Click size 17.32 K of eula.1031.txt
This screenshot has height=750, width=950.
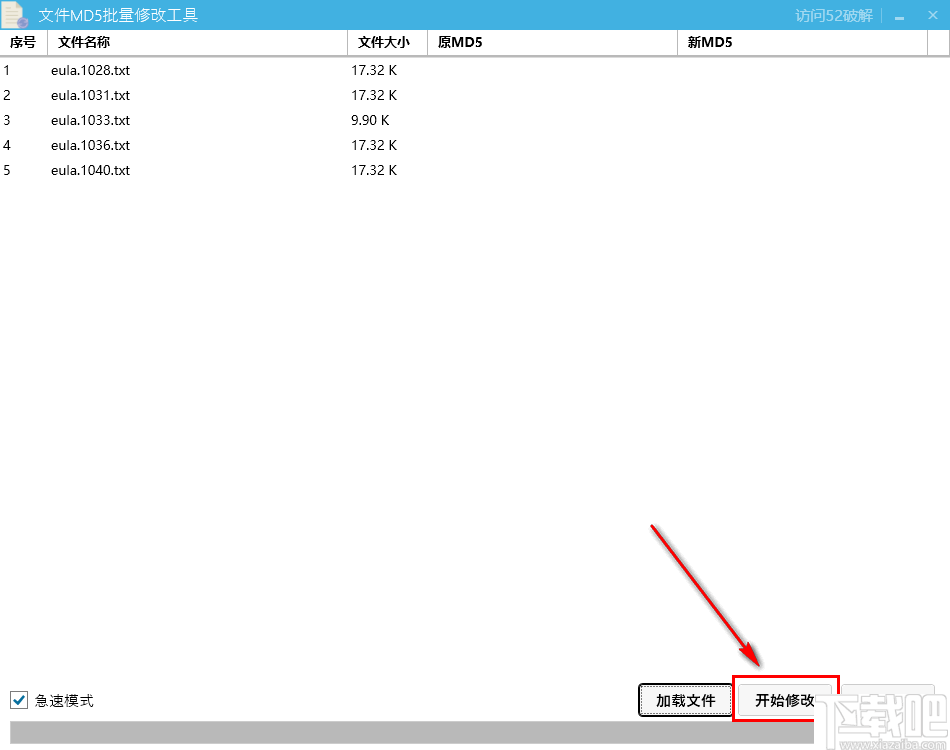[x=374, y=95]
